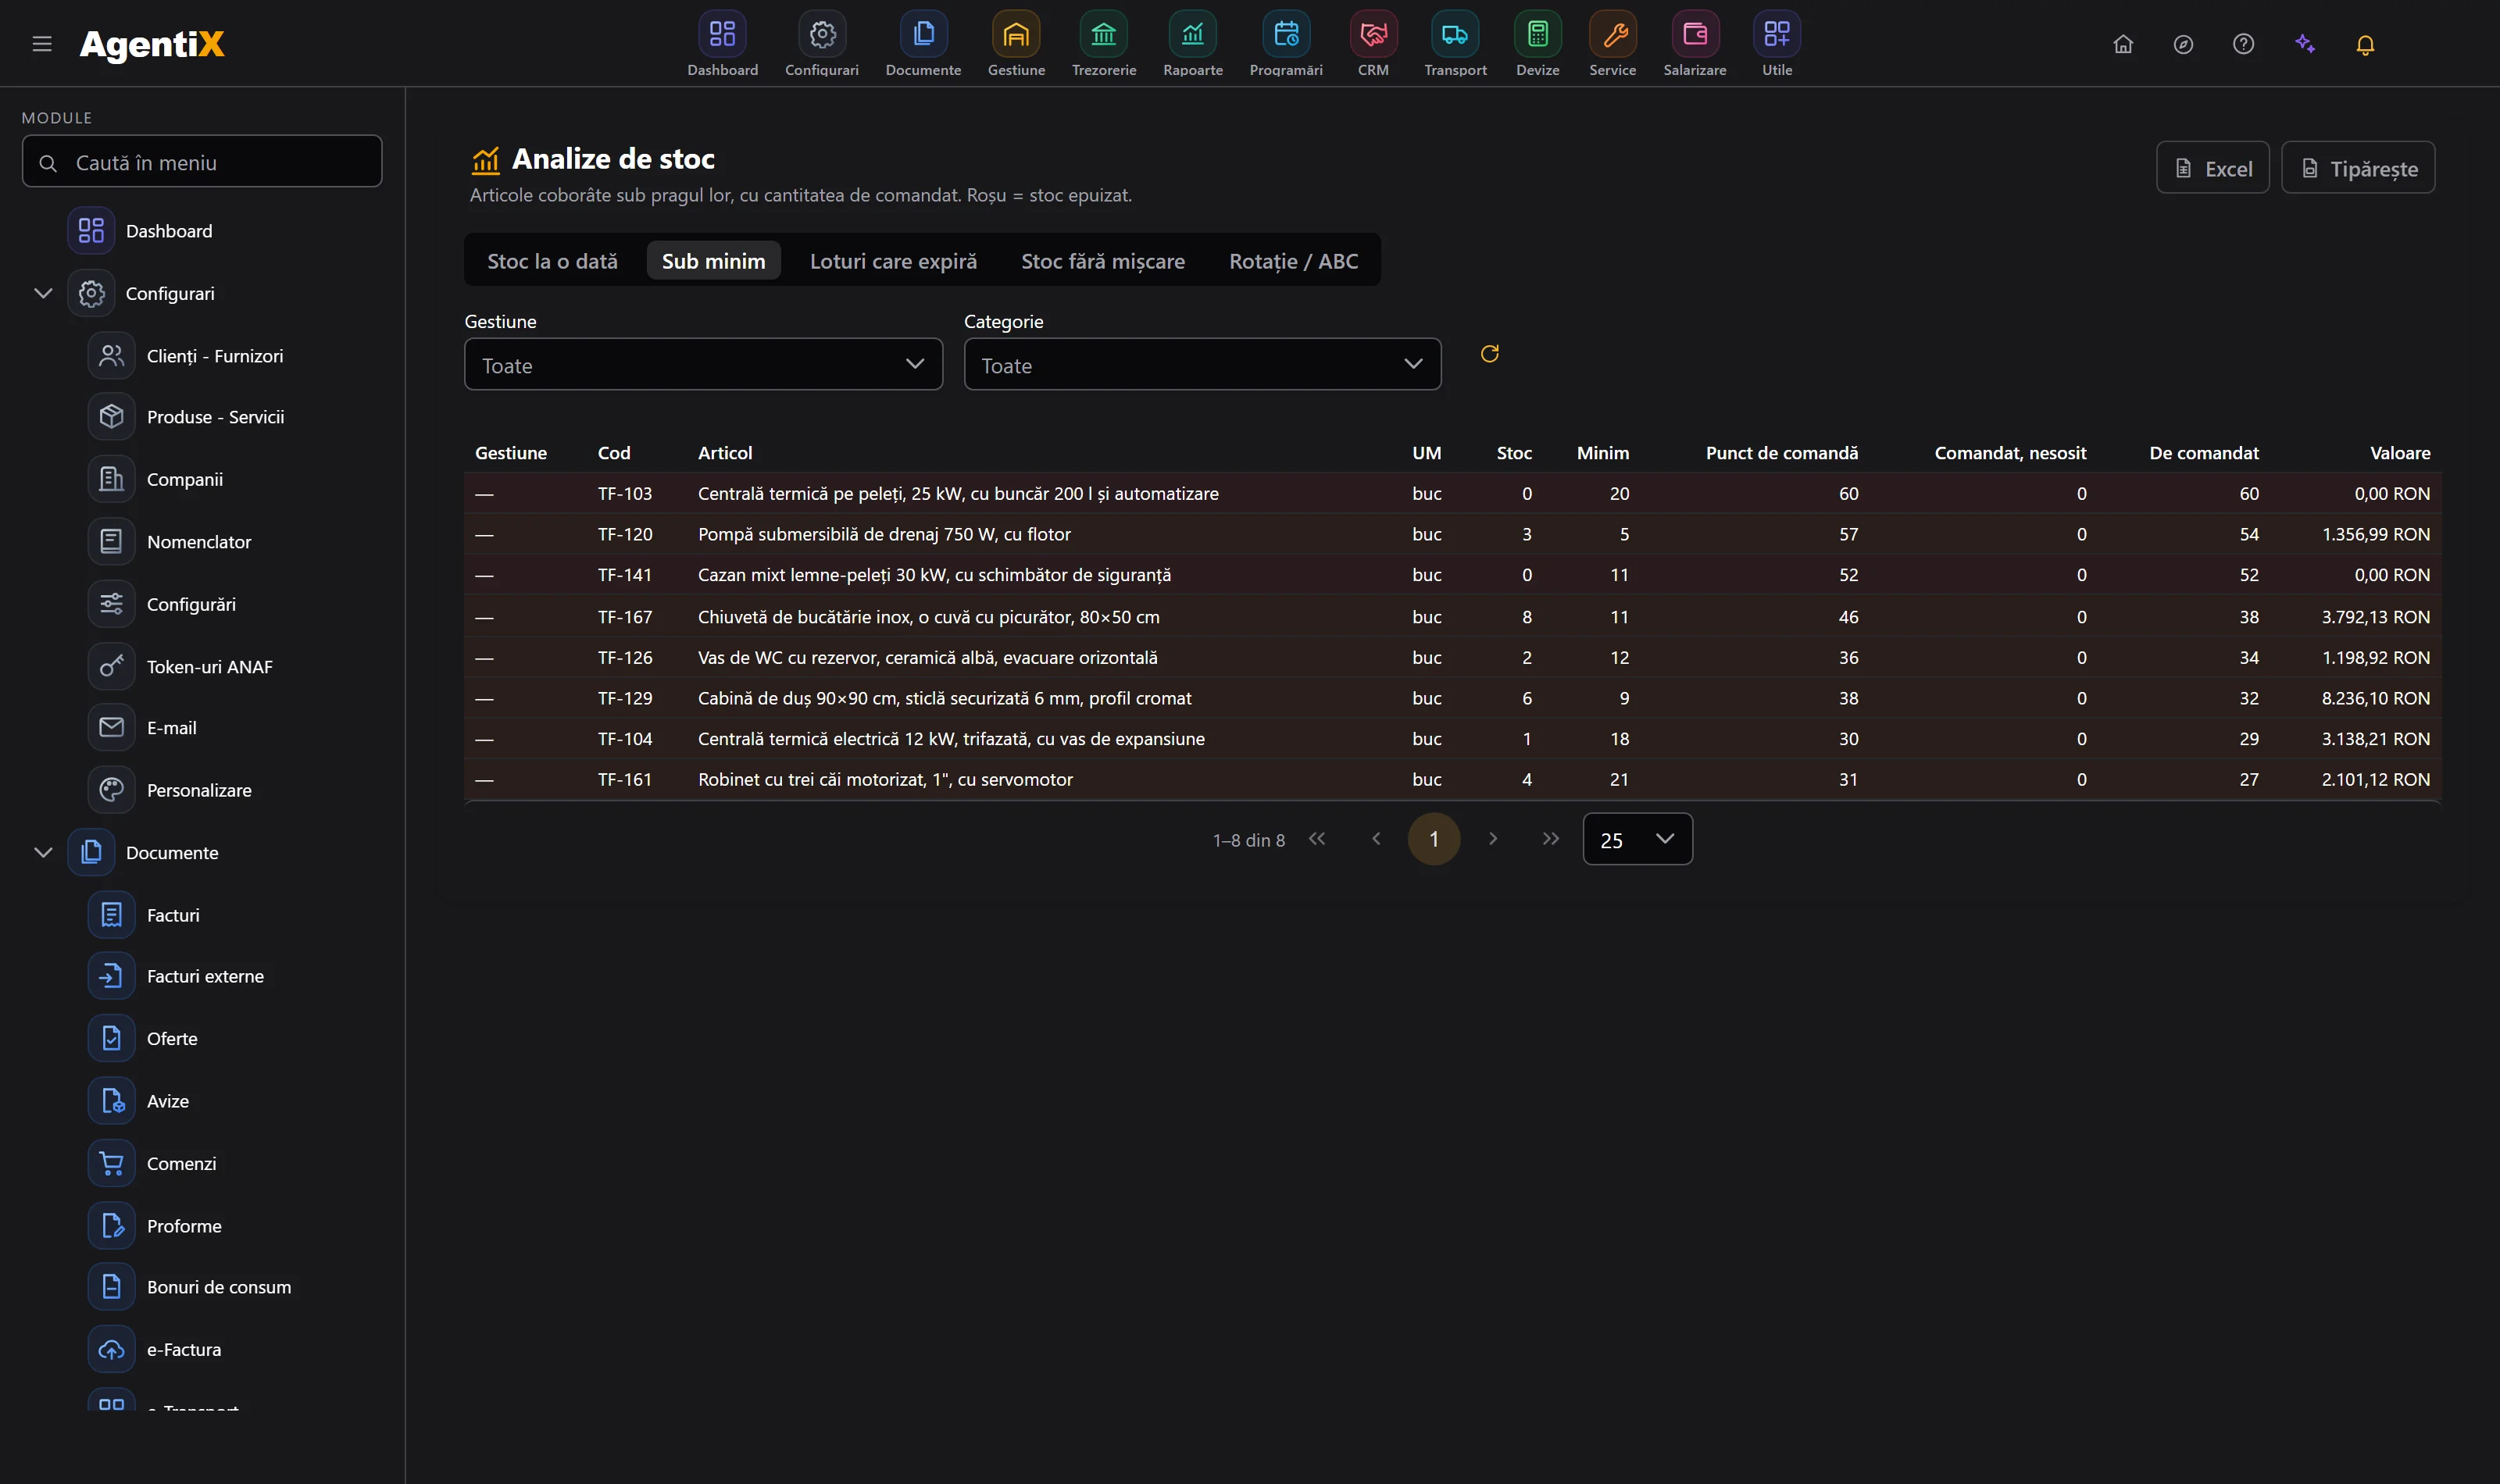Open the Gestiune filter dropdown
This screenshot has height=1484, width=2500.
point(703,364)
